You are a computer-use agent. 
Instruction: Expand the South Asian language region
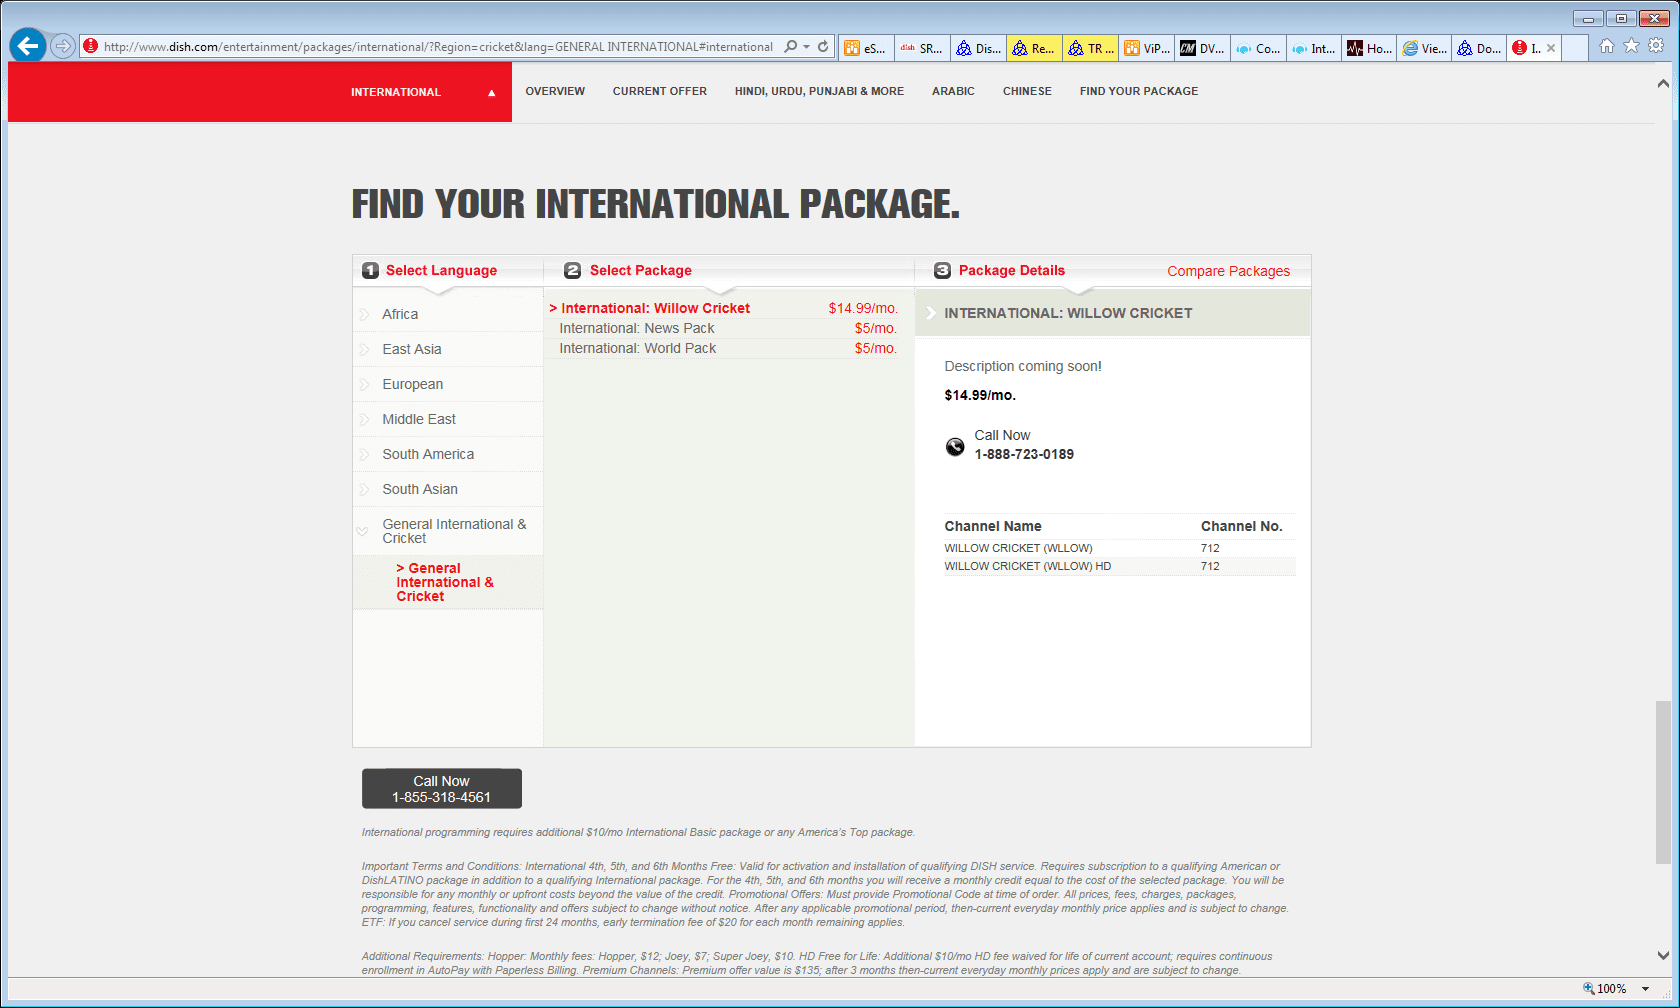[448, 489]
